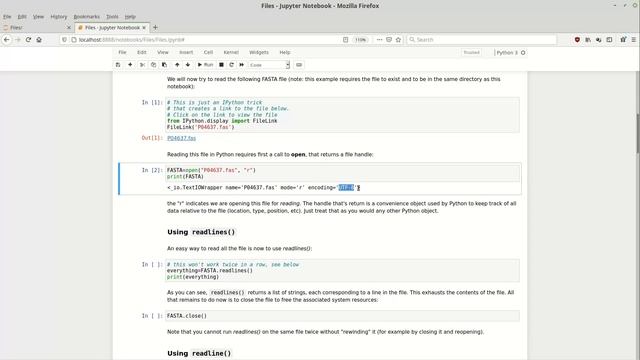The height and width of the screenshot is (360, 640).
Task: Insert a cell below using the plus icon
Action: [130, 65]
